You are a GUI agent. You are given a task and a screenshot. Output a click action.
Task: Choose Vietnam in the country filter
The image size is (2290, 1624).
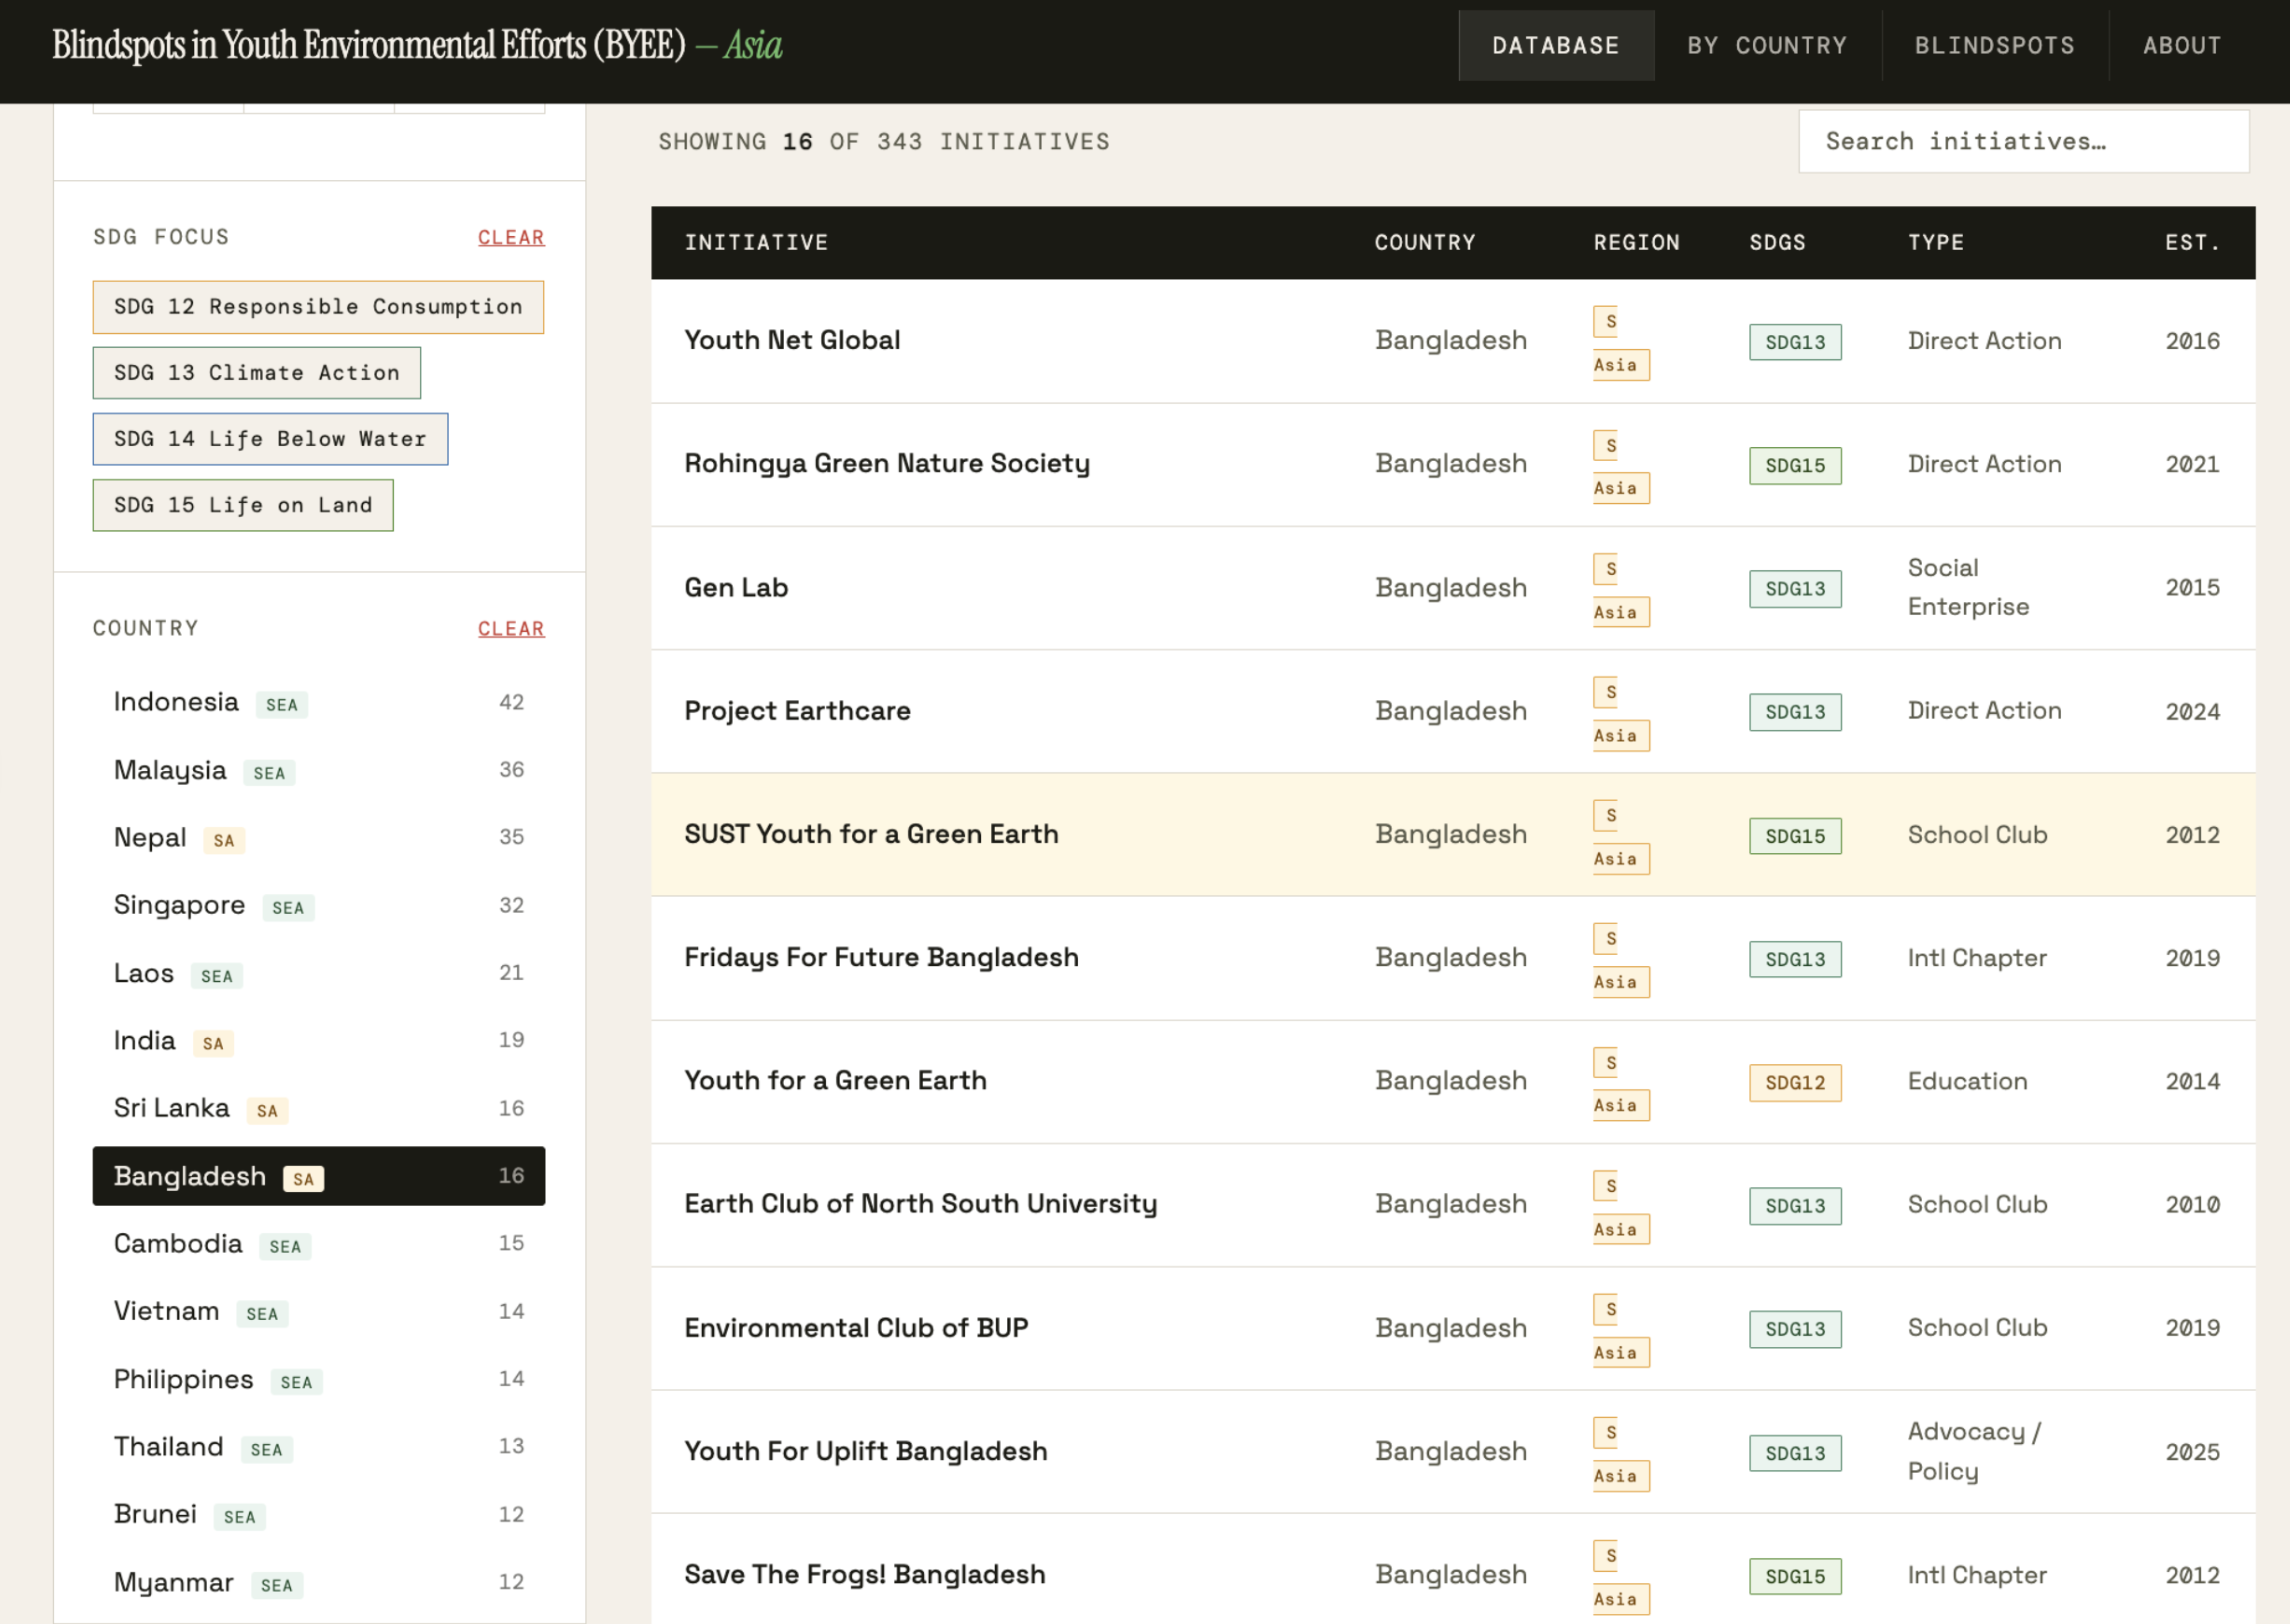point(319,1311)
